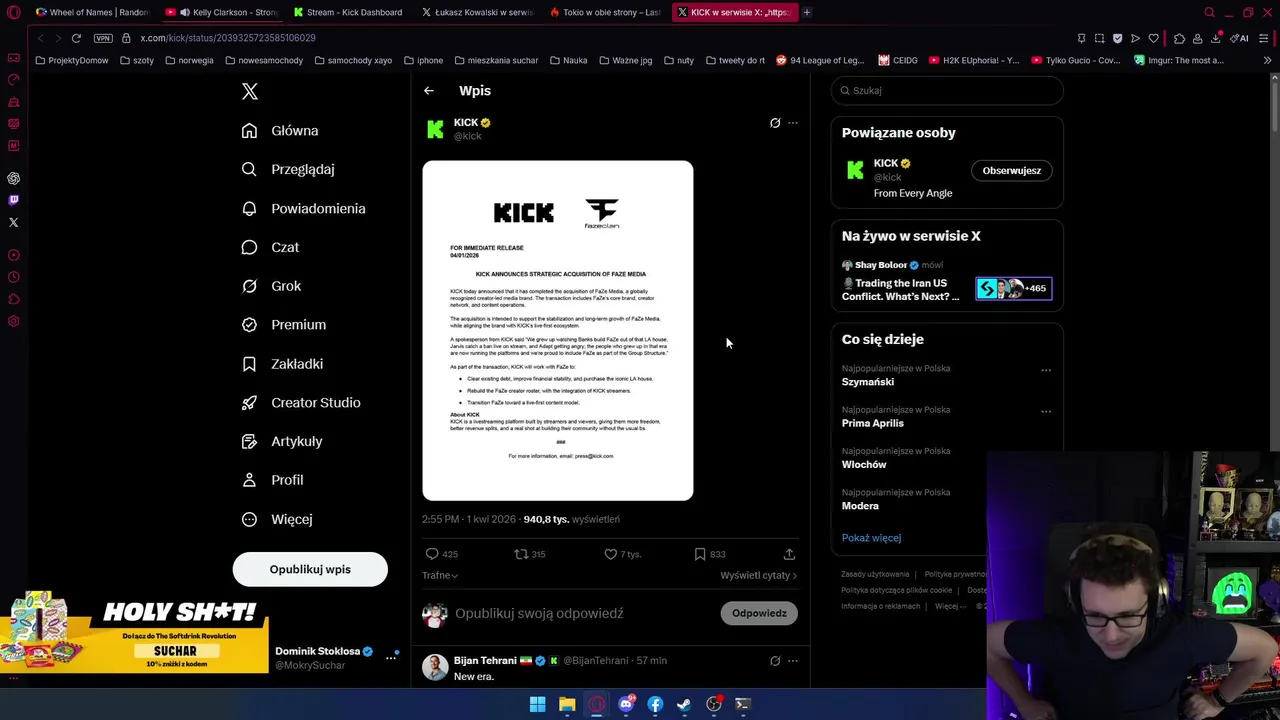Show more bookmarks overflow chevron

(x=1268, y=60)
